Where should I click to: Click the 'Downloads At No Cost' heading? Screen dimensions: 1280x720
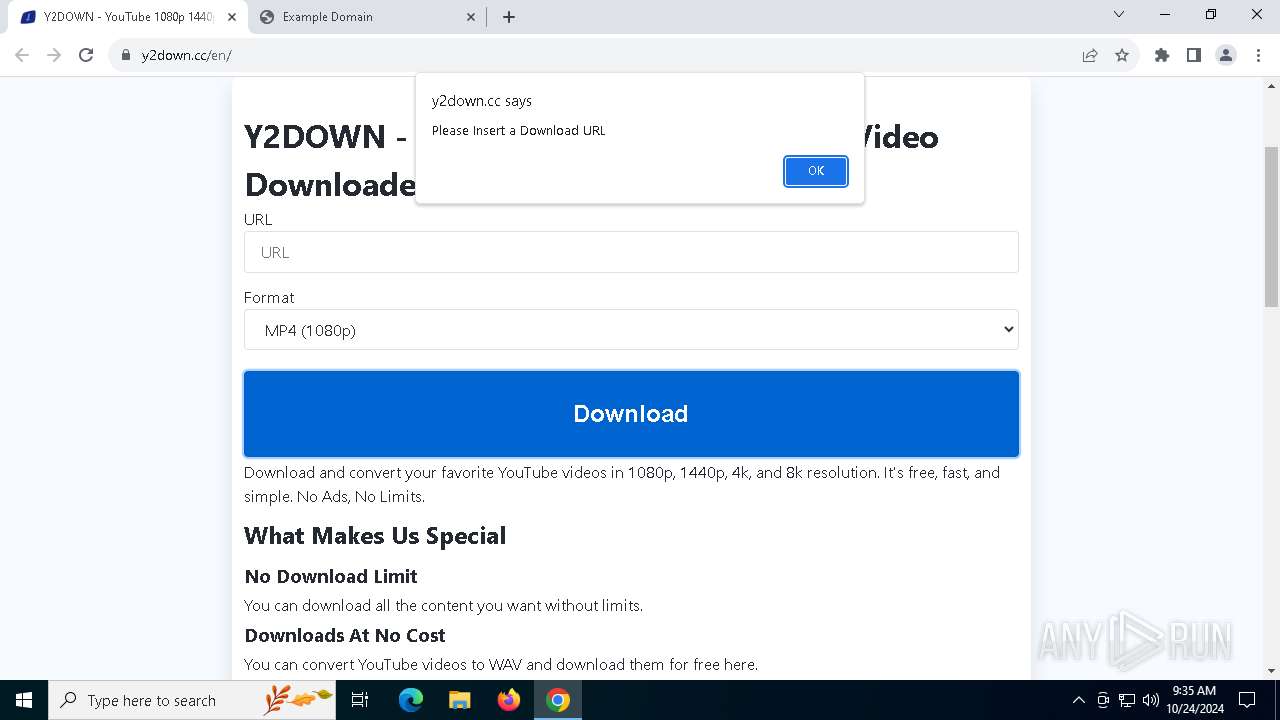pos(345,635)
